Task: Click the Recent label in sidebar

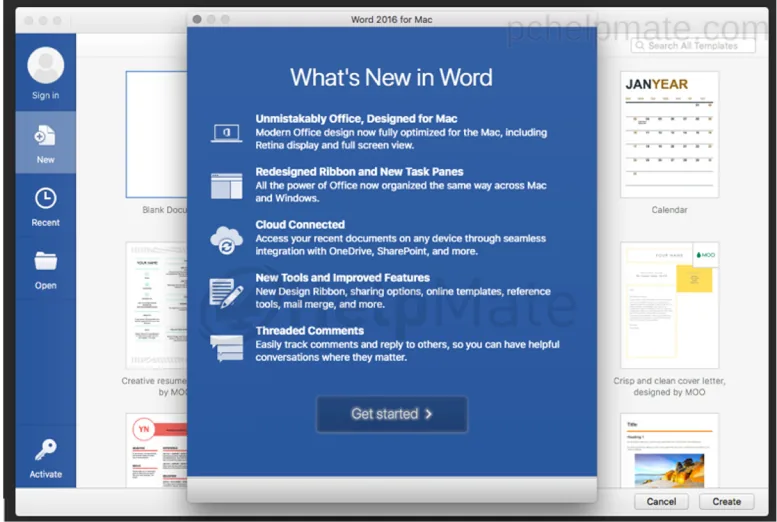Action: (46, 223)
